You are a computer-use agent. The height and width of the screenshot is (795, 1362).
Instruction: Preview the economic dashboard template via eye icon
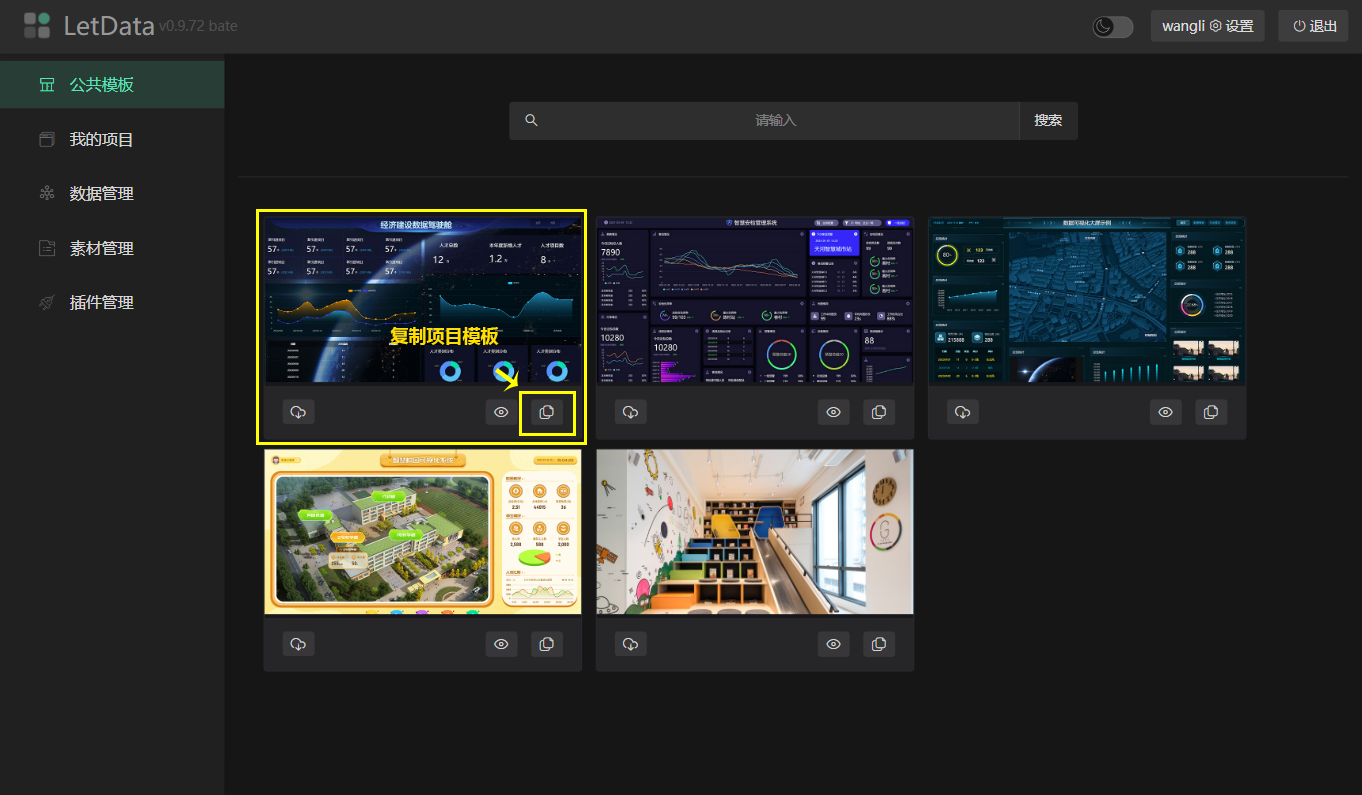[501, 412]
